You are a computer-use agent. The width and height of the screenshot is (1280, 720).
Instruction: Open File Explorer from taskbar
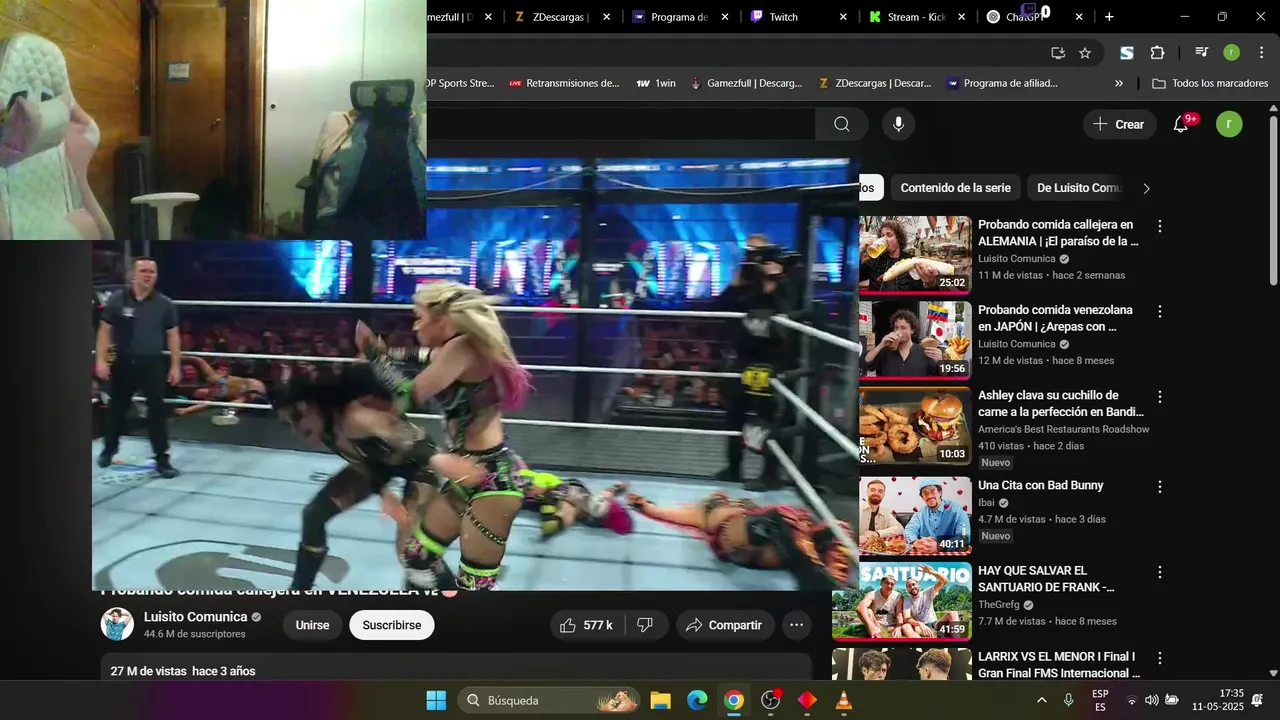click(660, 700)
